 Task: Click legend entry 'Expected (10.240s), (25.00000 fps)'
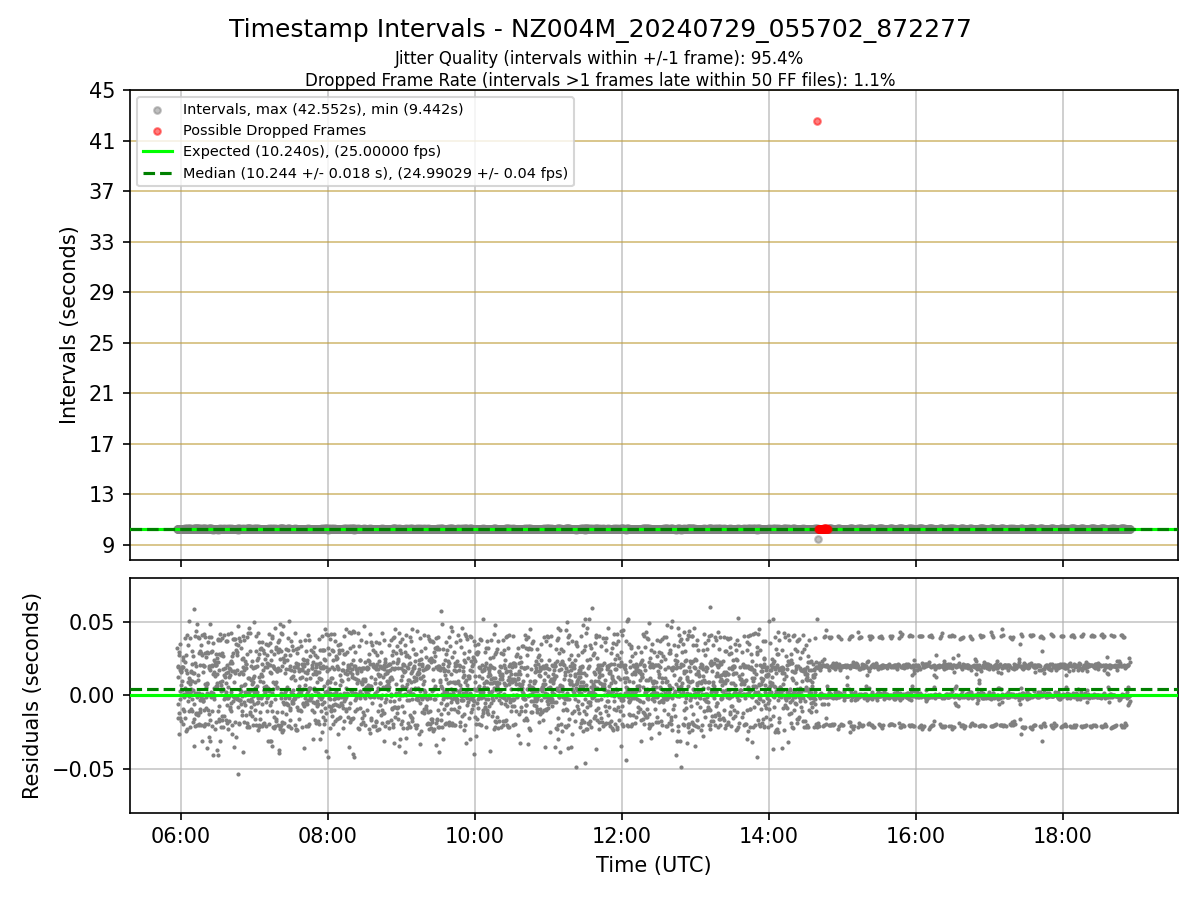click(312, 151)
